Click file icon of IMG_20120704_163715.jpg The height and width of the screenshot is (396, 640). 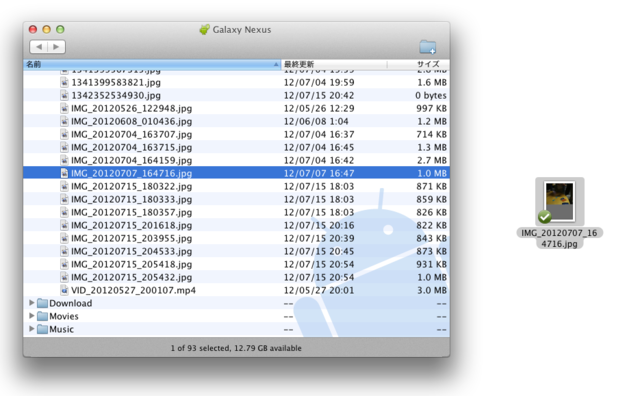click(64, 147)
